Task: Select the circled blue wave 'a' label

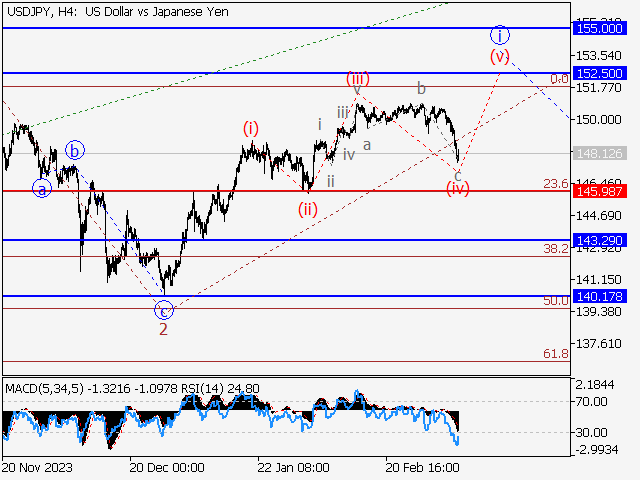Action: click(x=42, y=189)
